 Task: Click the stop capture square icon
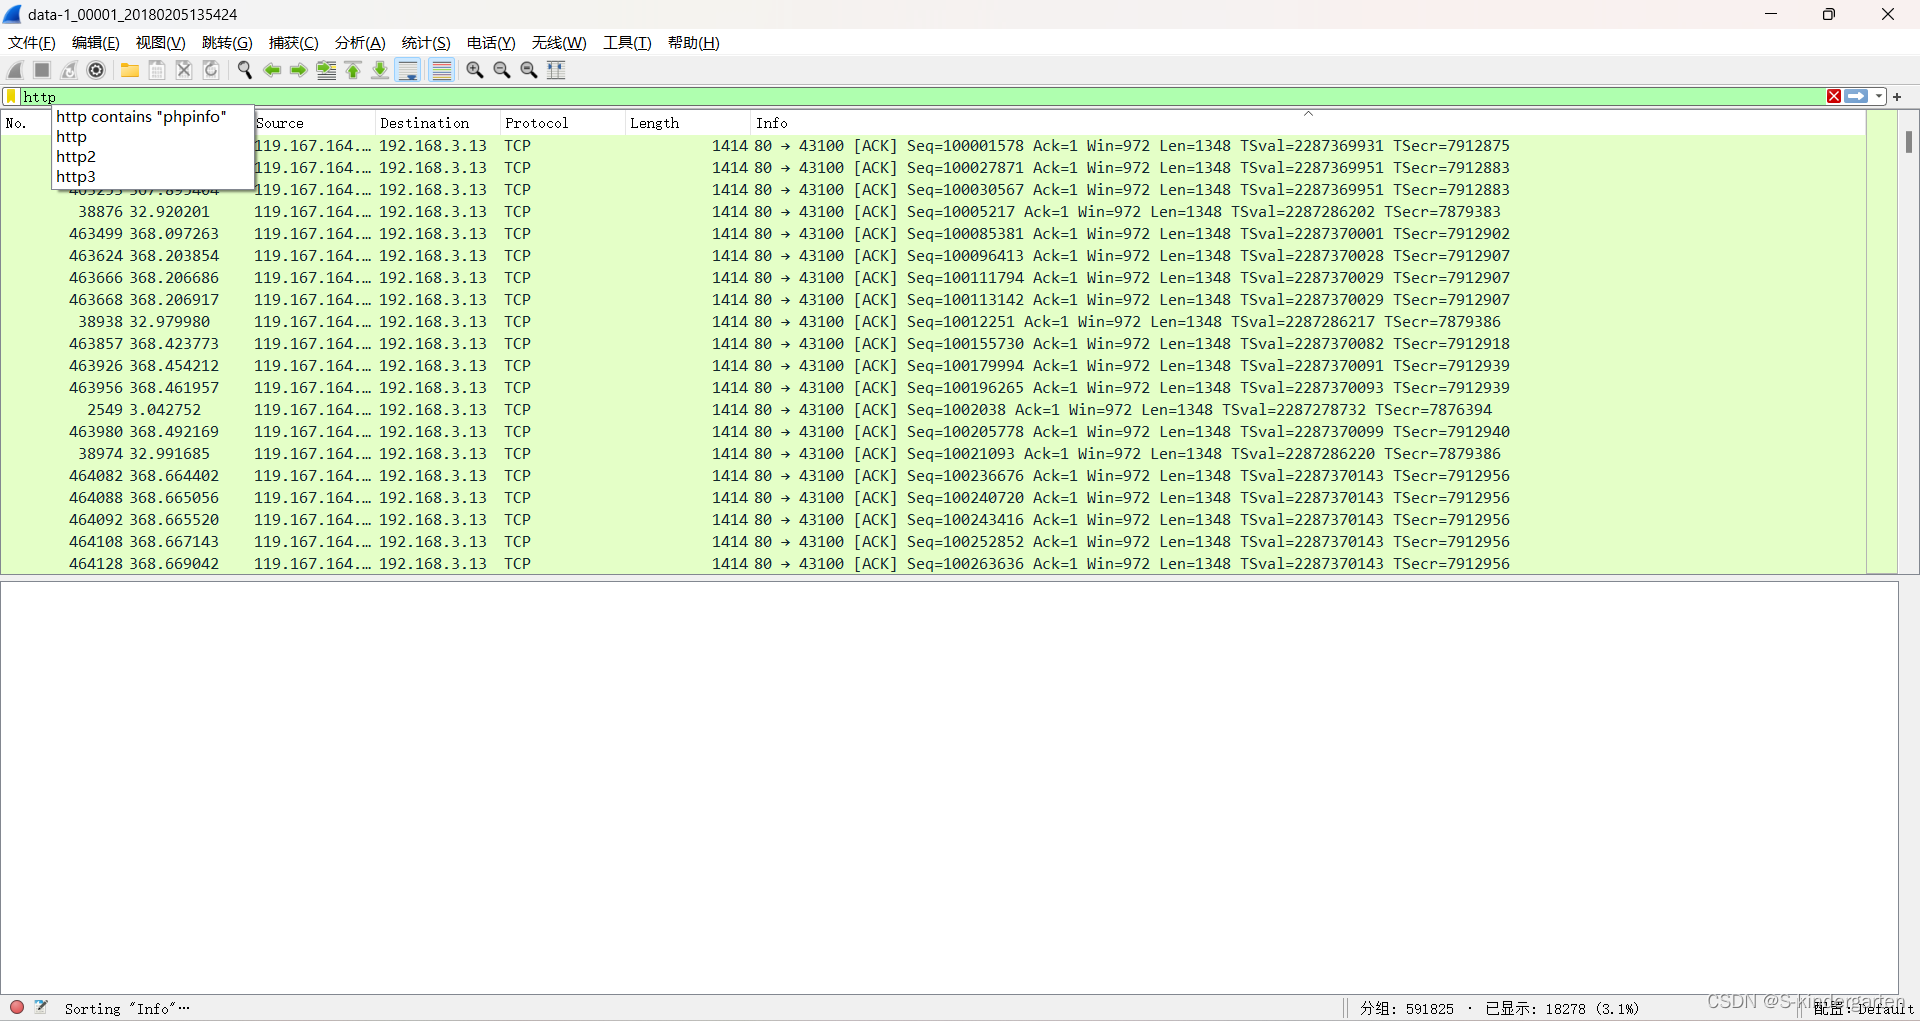[x=42, y=70]
